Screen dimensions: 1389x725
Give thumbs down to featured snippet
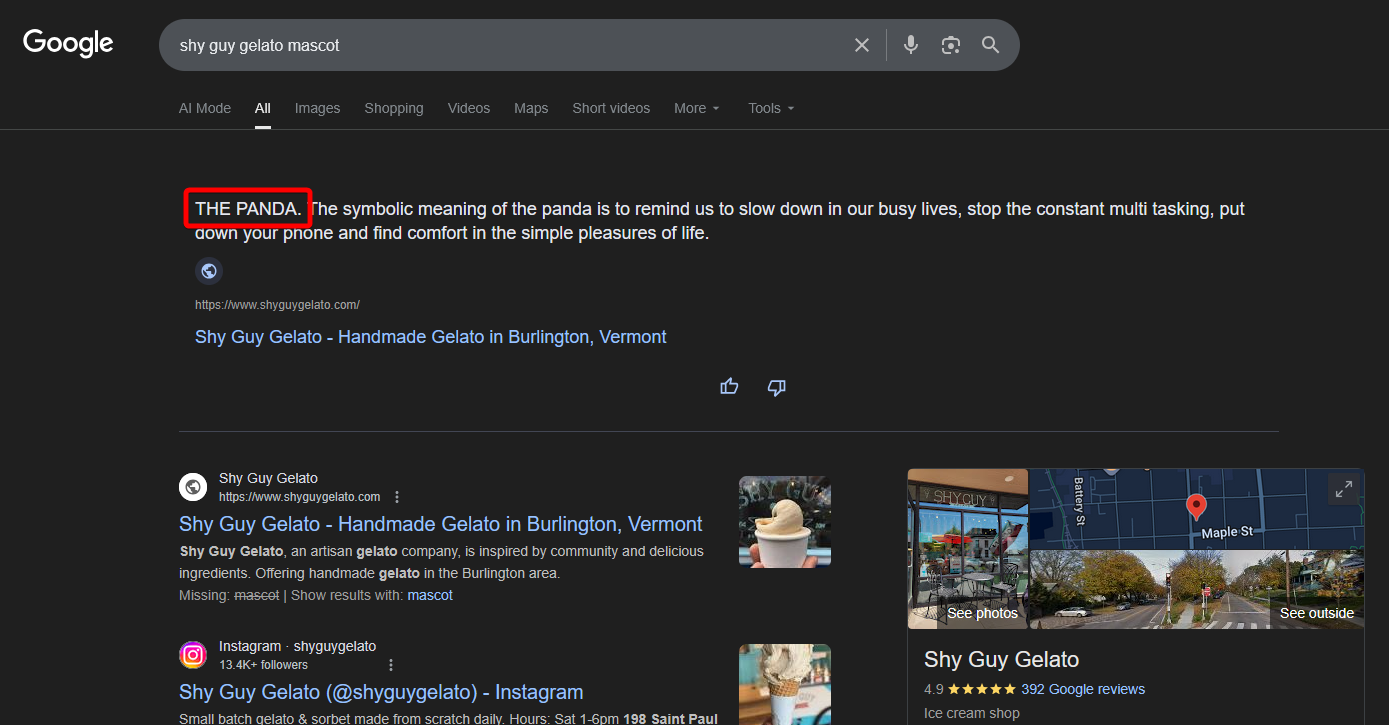coord(776,387)
